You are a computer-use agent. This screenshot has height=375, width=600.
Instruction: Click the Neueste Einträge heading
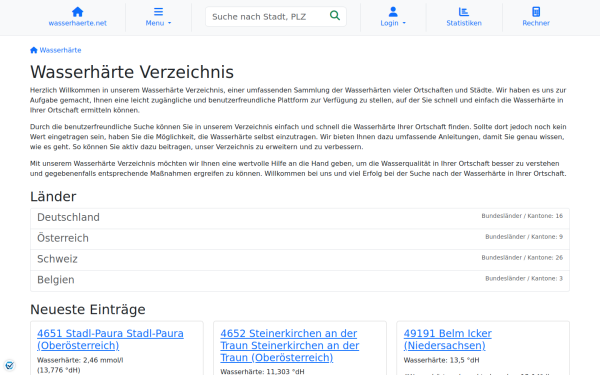click(x=88, y=309)
